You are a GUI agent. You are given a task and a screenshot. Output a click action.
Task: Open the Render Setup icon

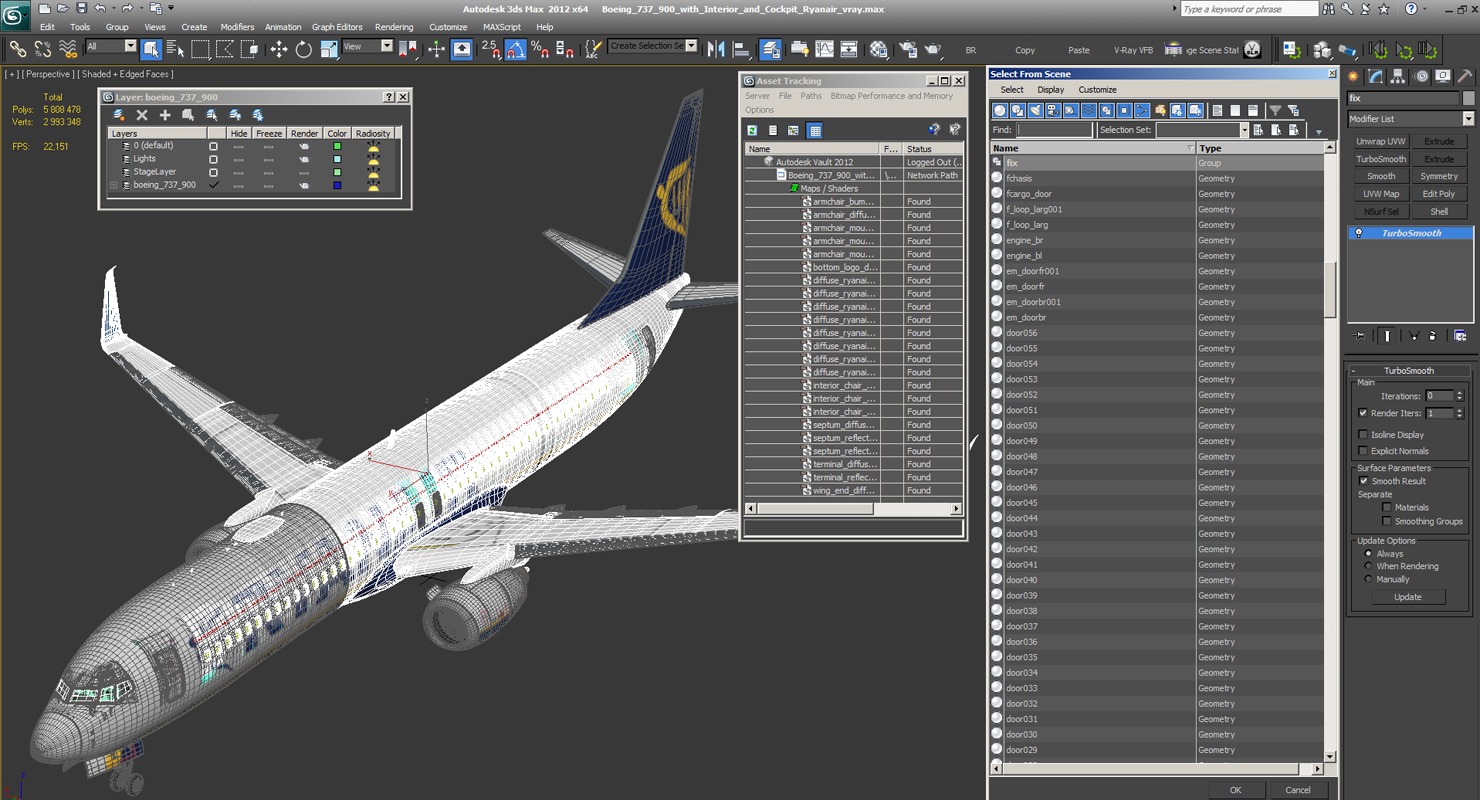pos(908,48)
